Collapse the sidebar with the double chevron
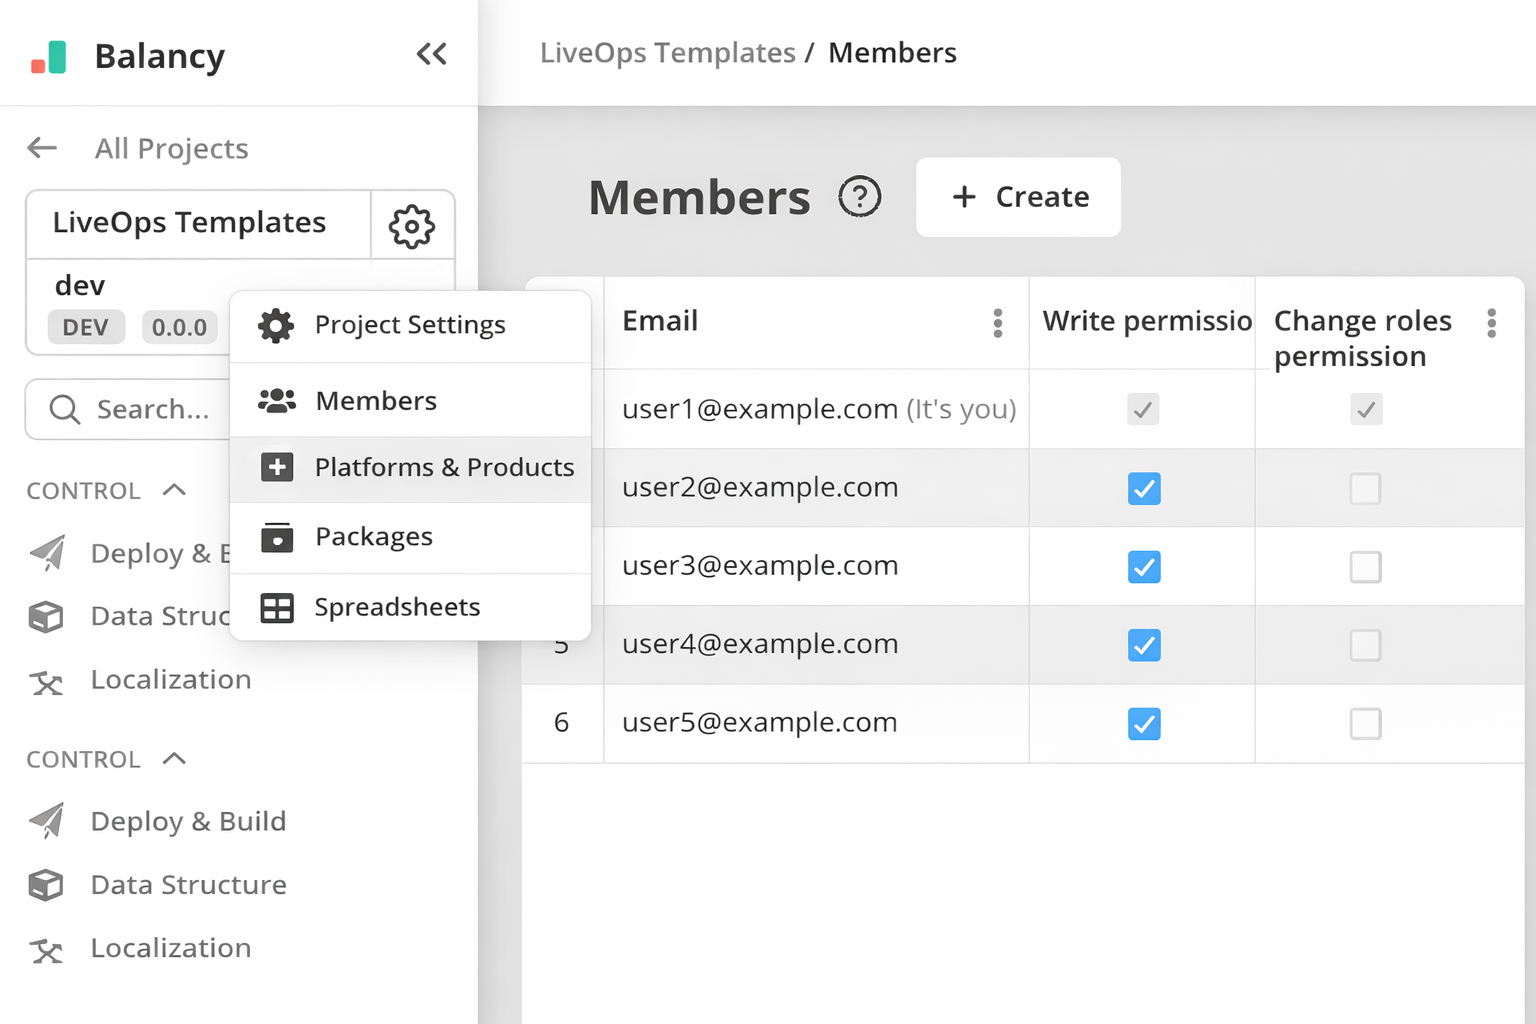 pyautogui.click(x=432, y=55)
